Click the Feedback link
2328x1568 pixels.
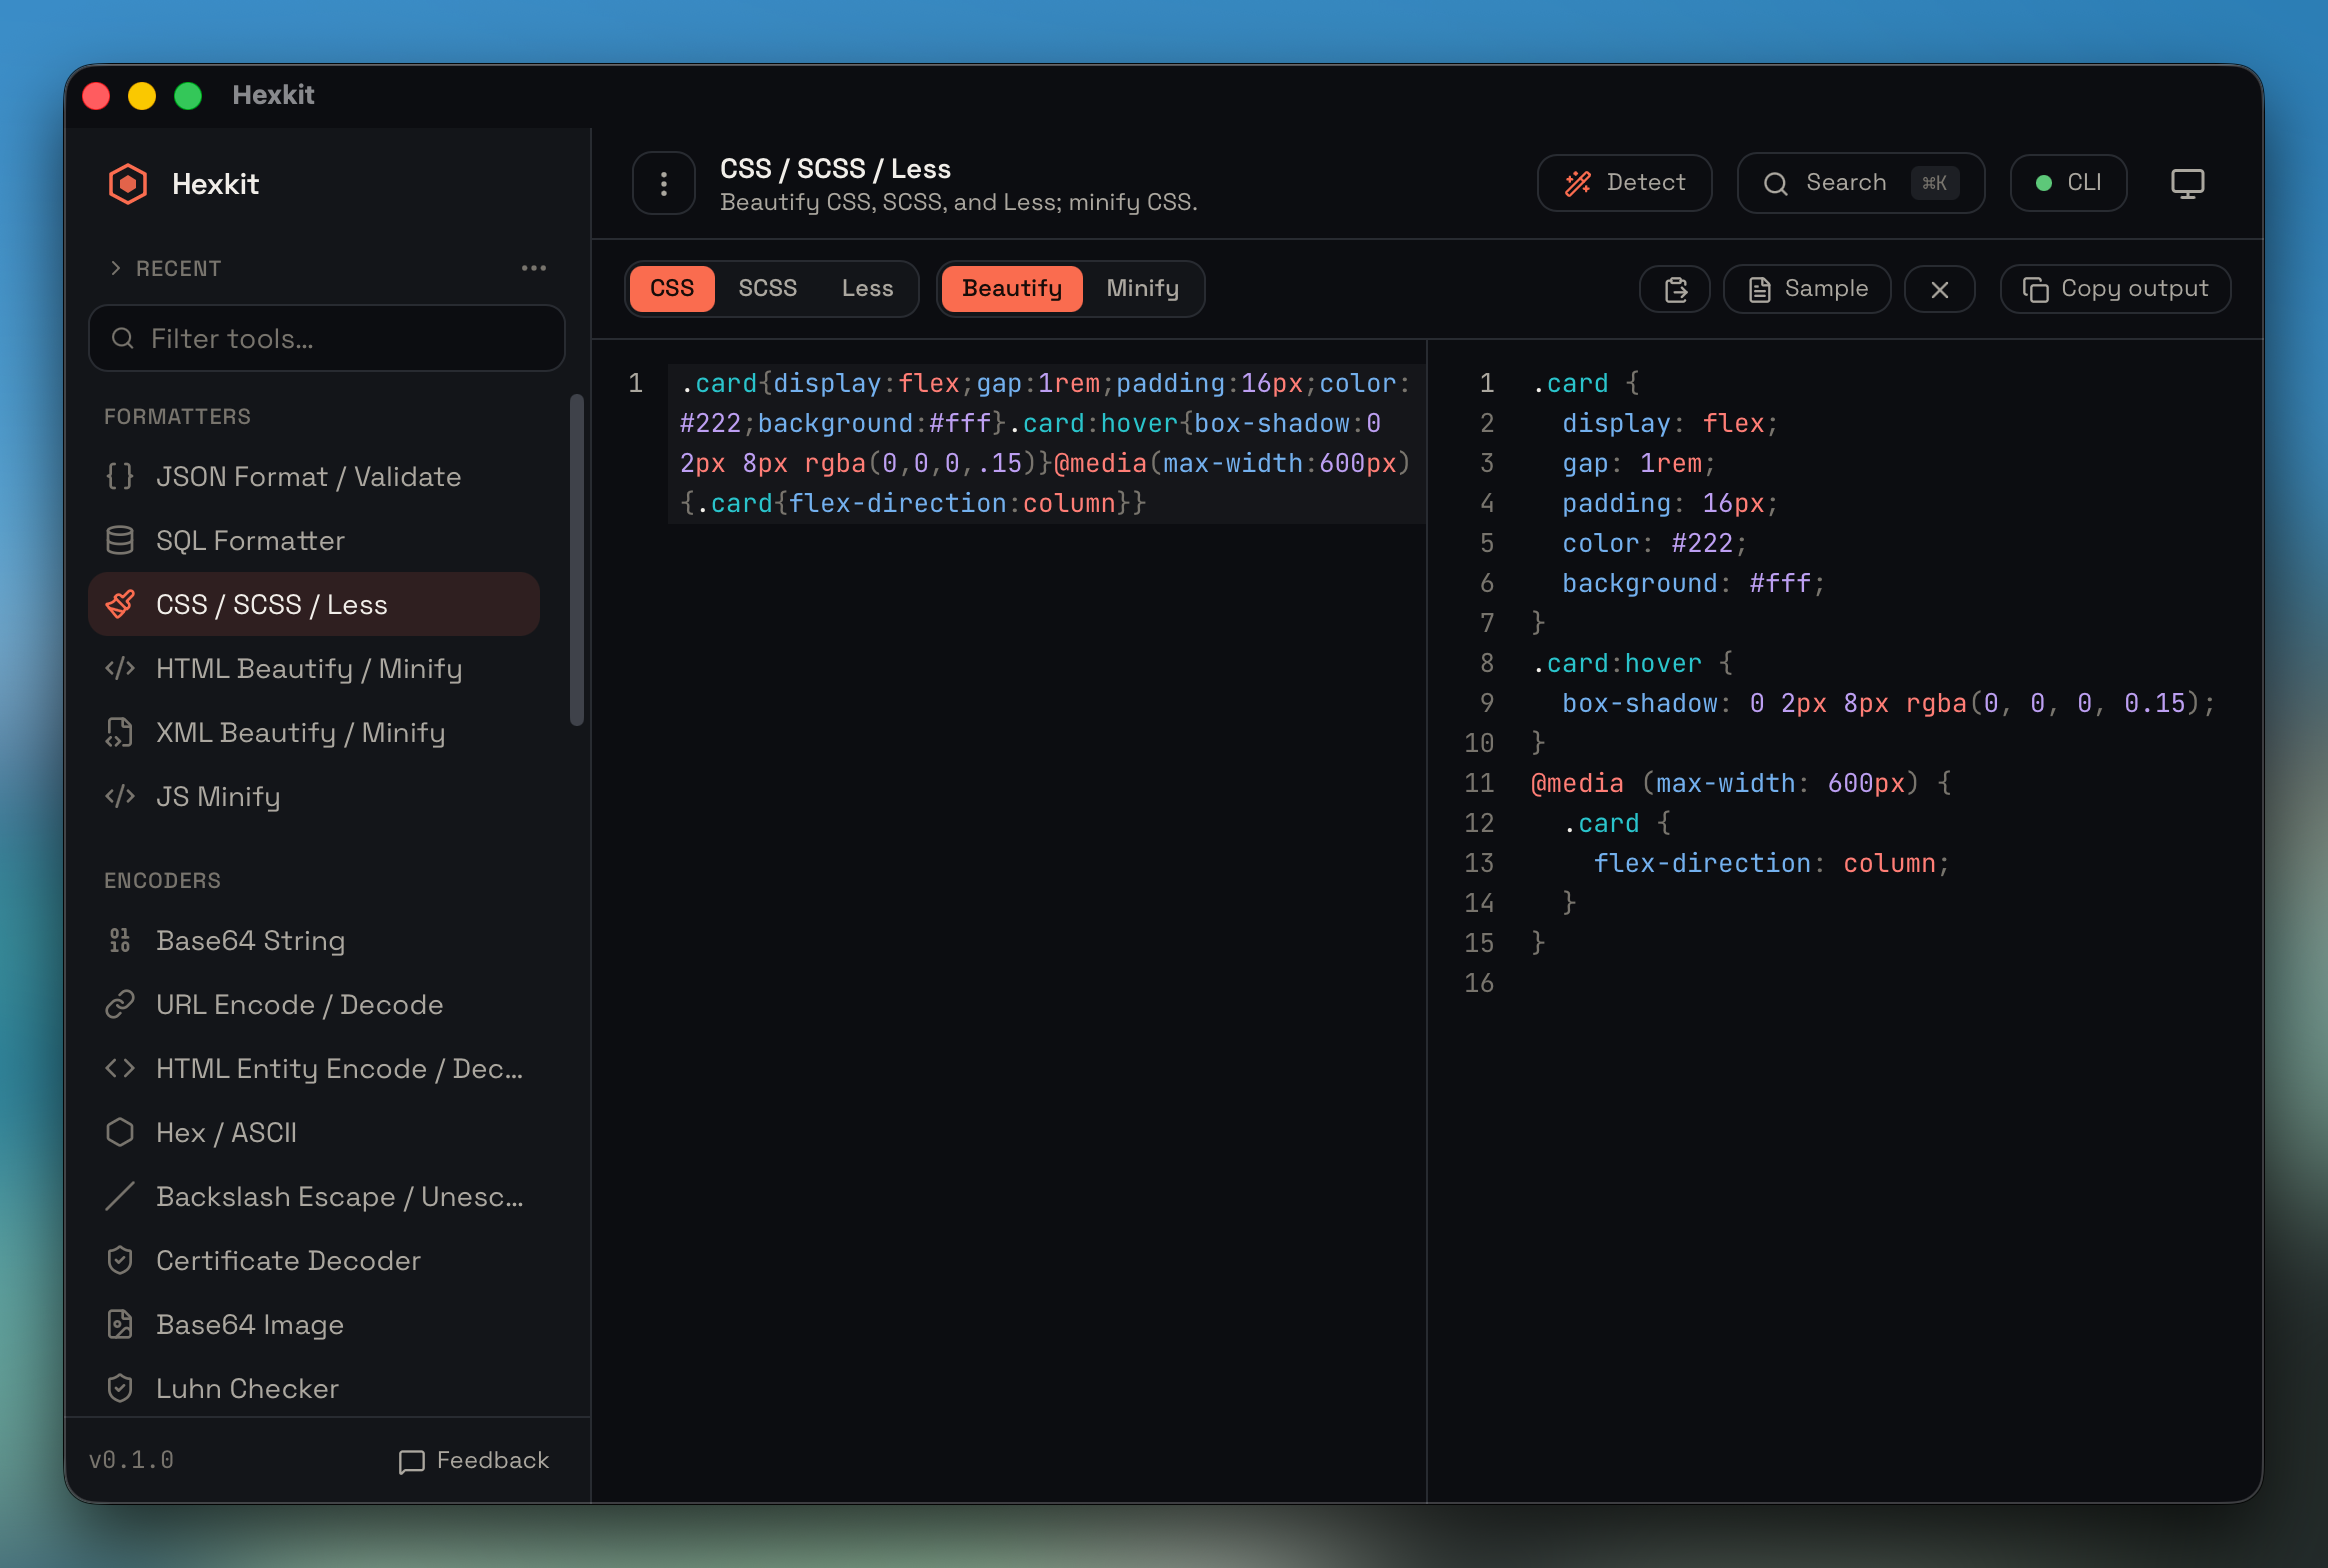(x=474, y=1461)
